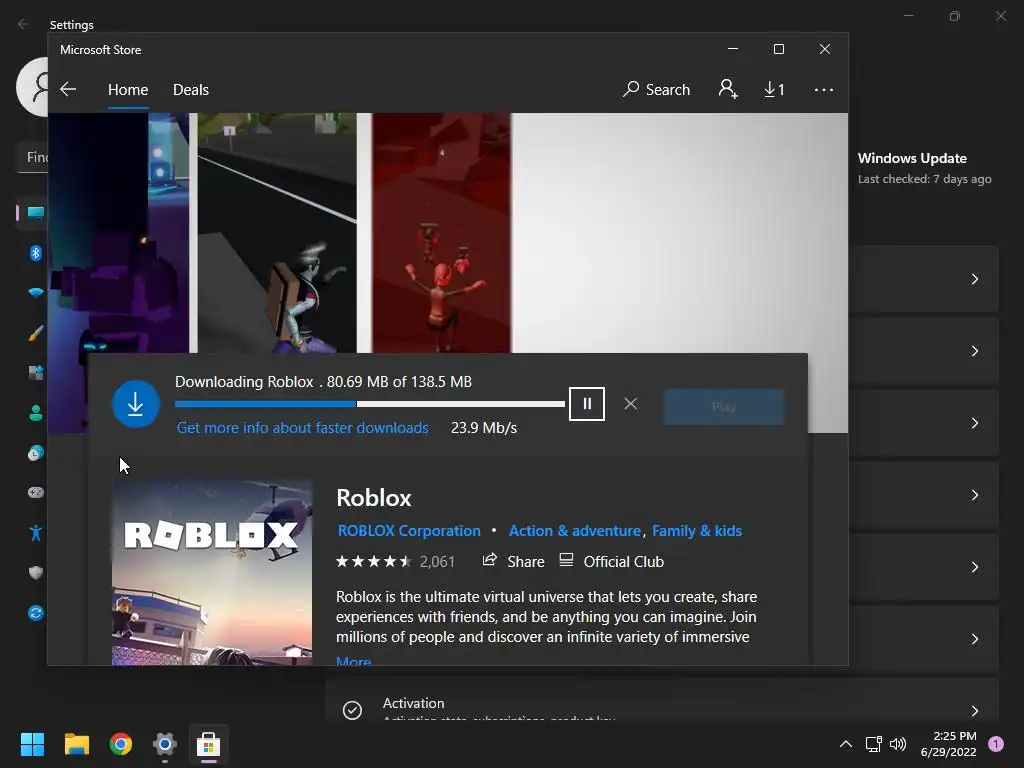This screenshot has height=768, width=1024.
Task: Switch to Settings from taskbar
Action: coord(165,744)
